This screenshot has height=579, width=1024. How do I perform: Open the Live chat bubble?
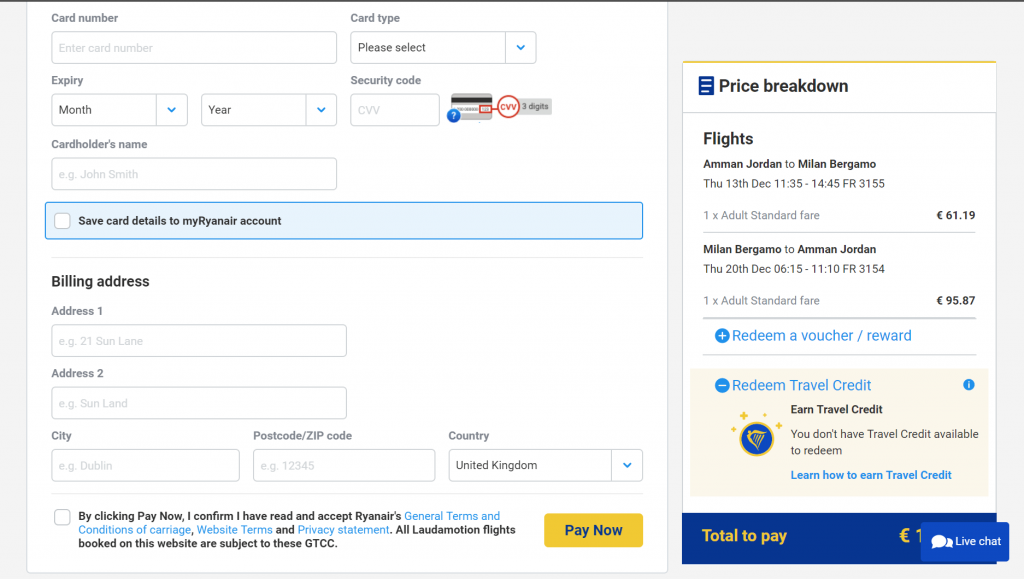pyautogui.click(x=965, y=541)
